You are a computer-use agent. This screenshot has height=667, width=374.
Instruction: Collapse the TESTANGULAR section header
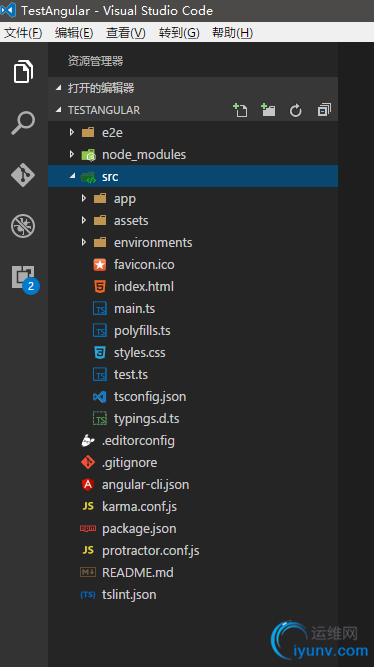pyautogui.click(x=193, y=110)
